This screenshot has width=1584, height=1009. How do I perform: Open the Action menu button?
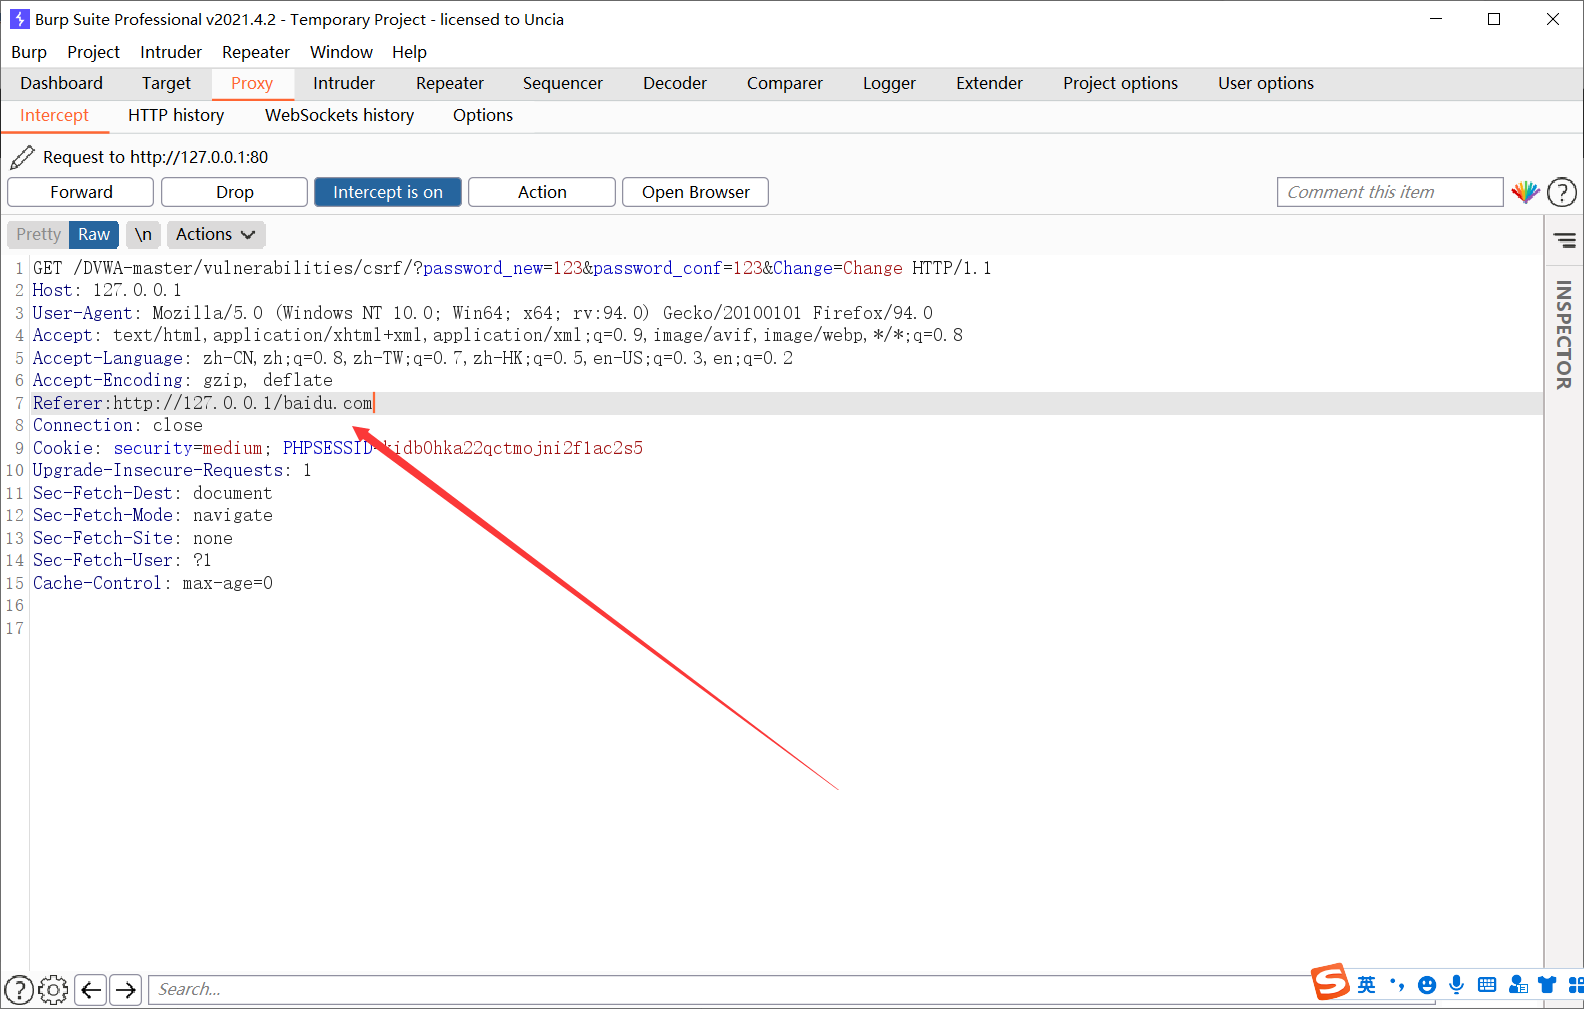542,192
